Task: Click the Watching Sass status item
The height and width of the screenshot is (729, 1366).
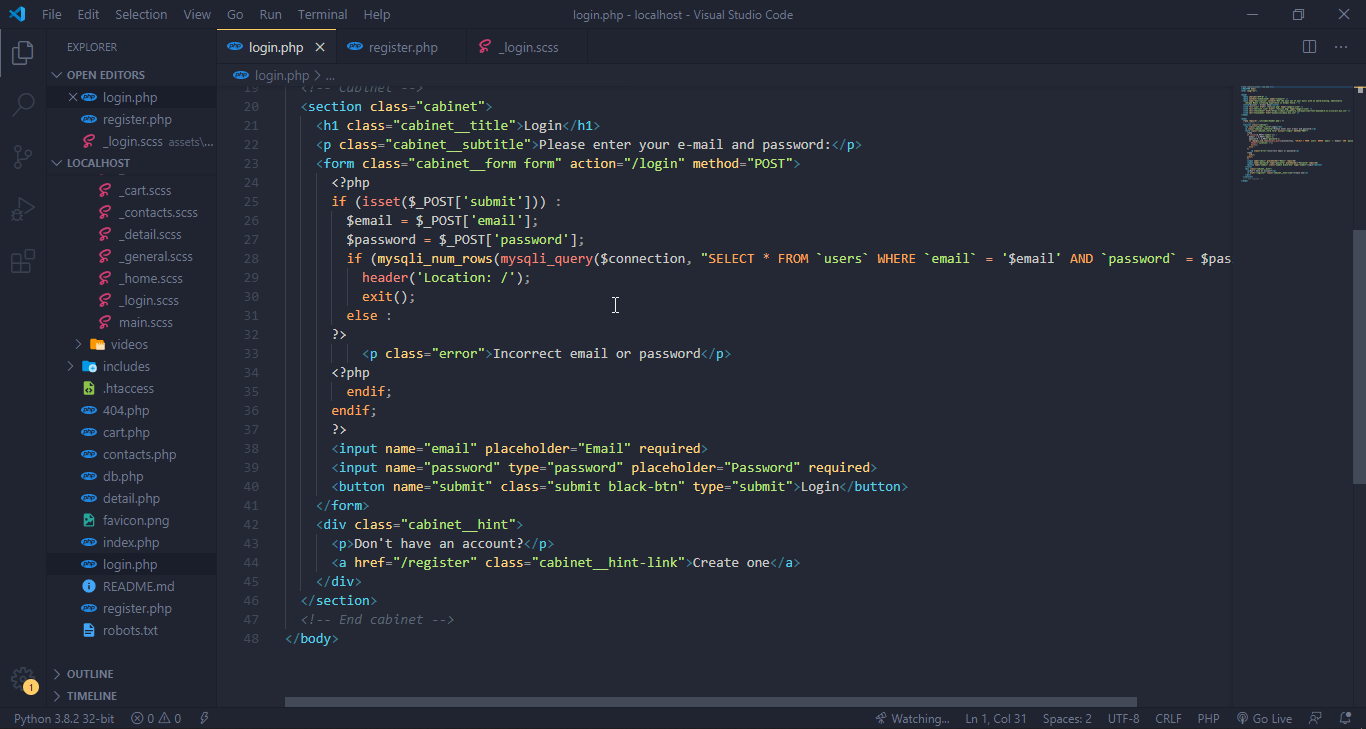Action: coord(912,718)
